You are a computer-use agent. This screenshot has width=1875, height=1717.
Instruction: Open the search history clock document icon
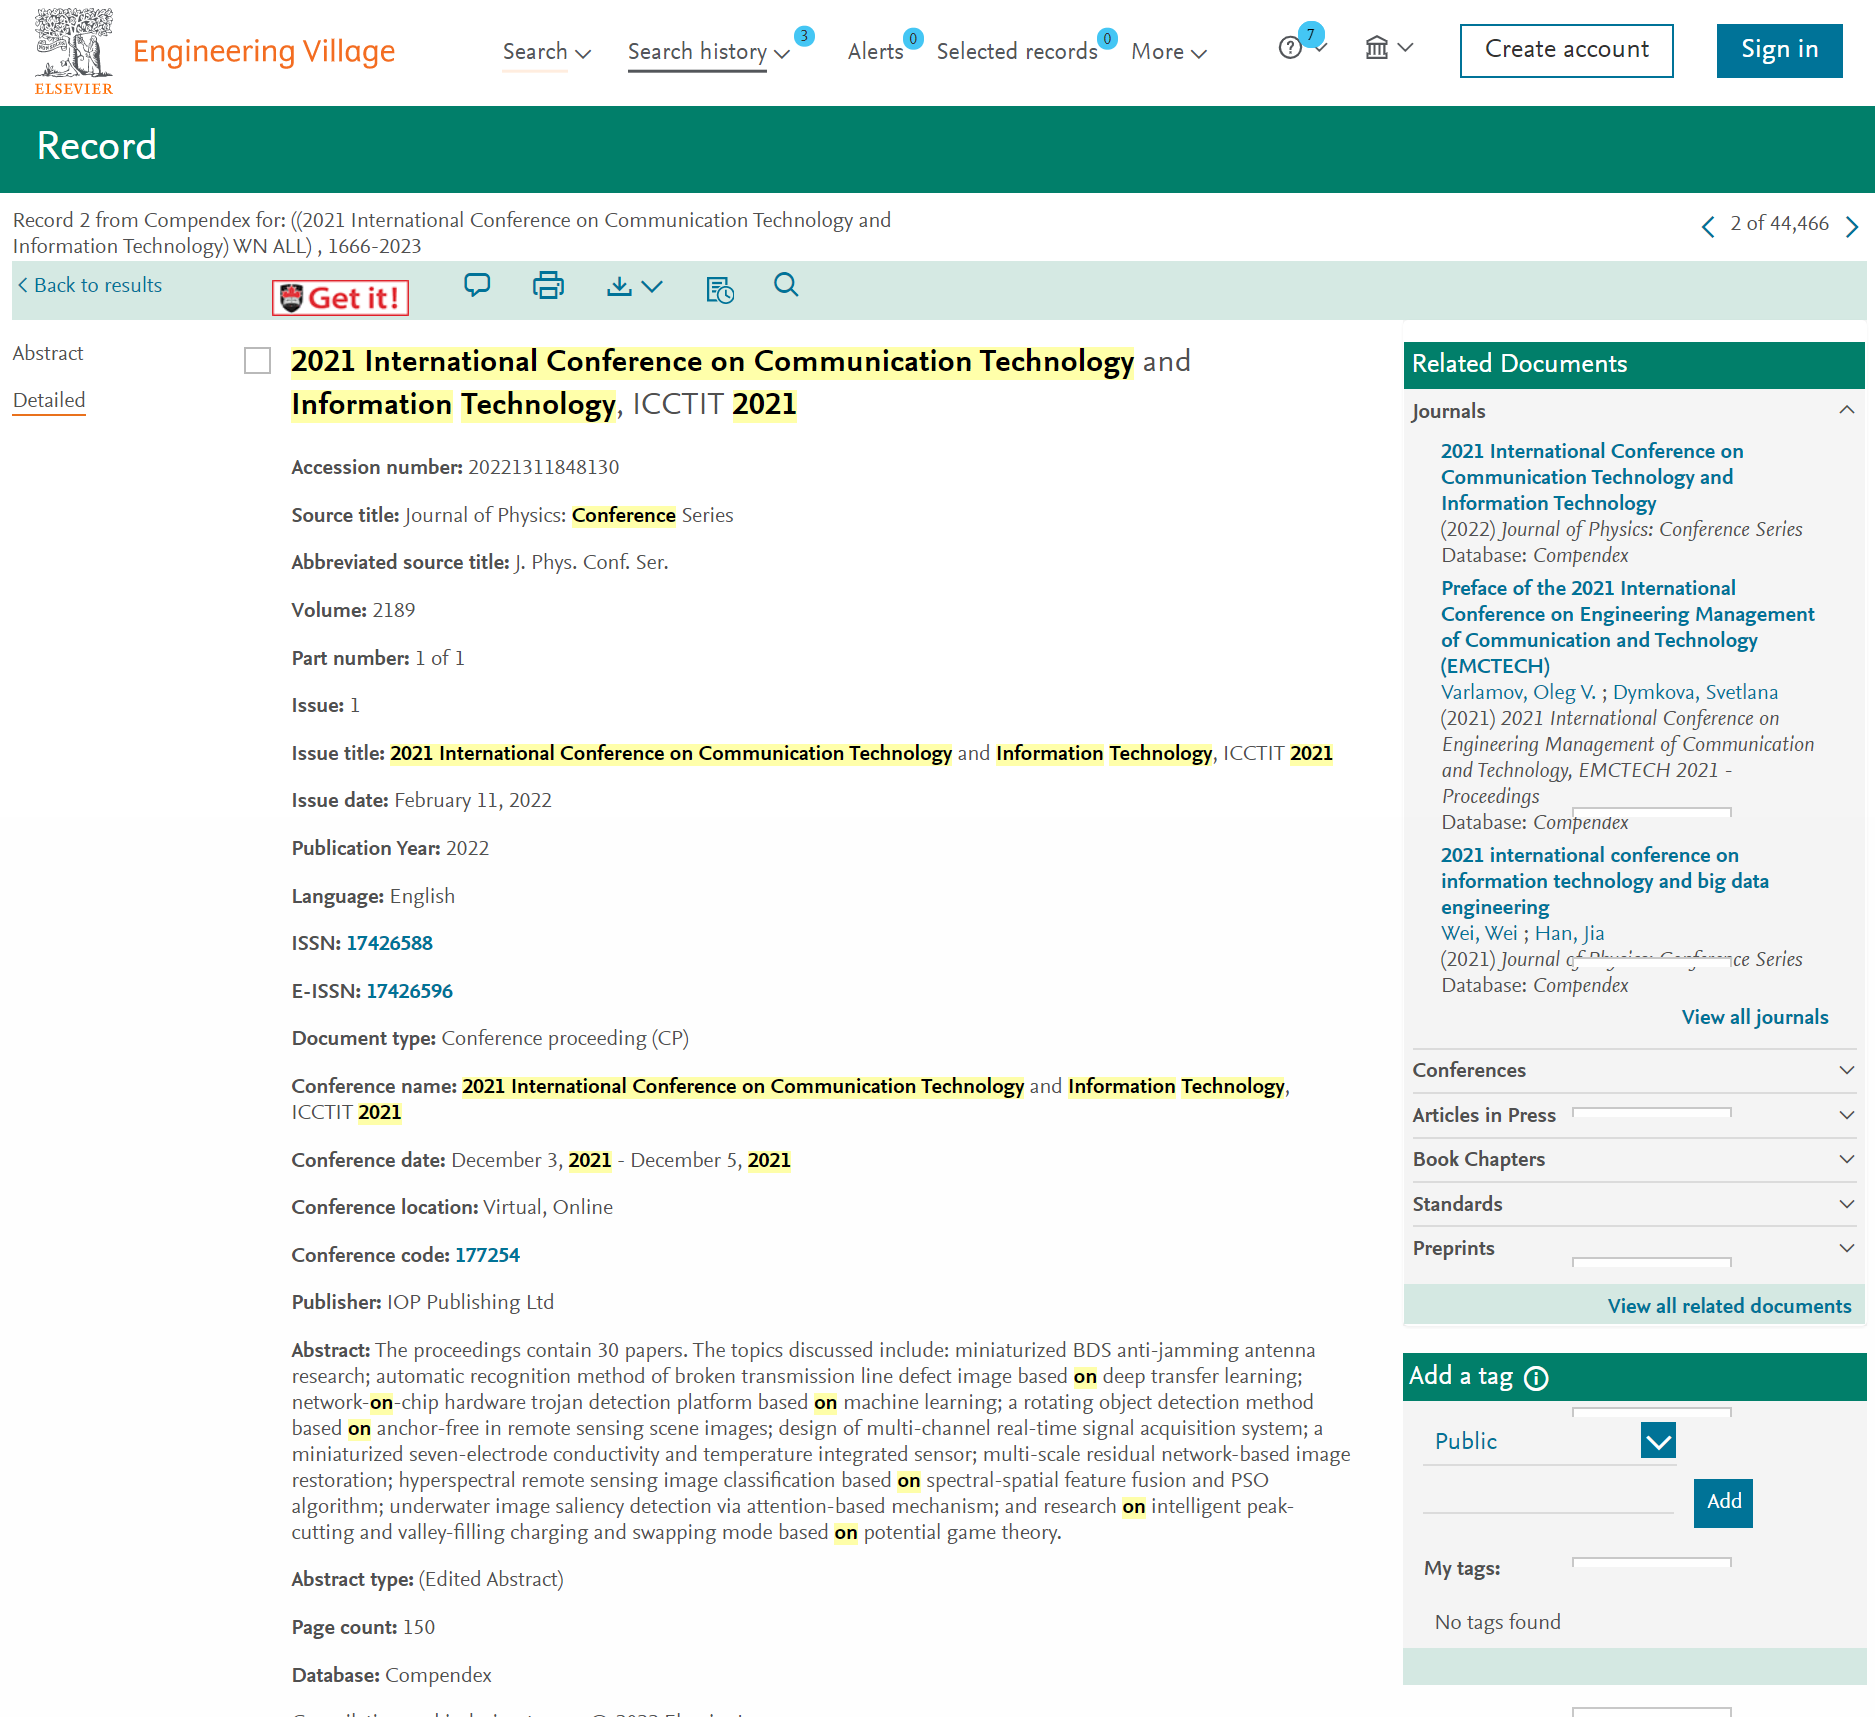point(719,290)
